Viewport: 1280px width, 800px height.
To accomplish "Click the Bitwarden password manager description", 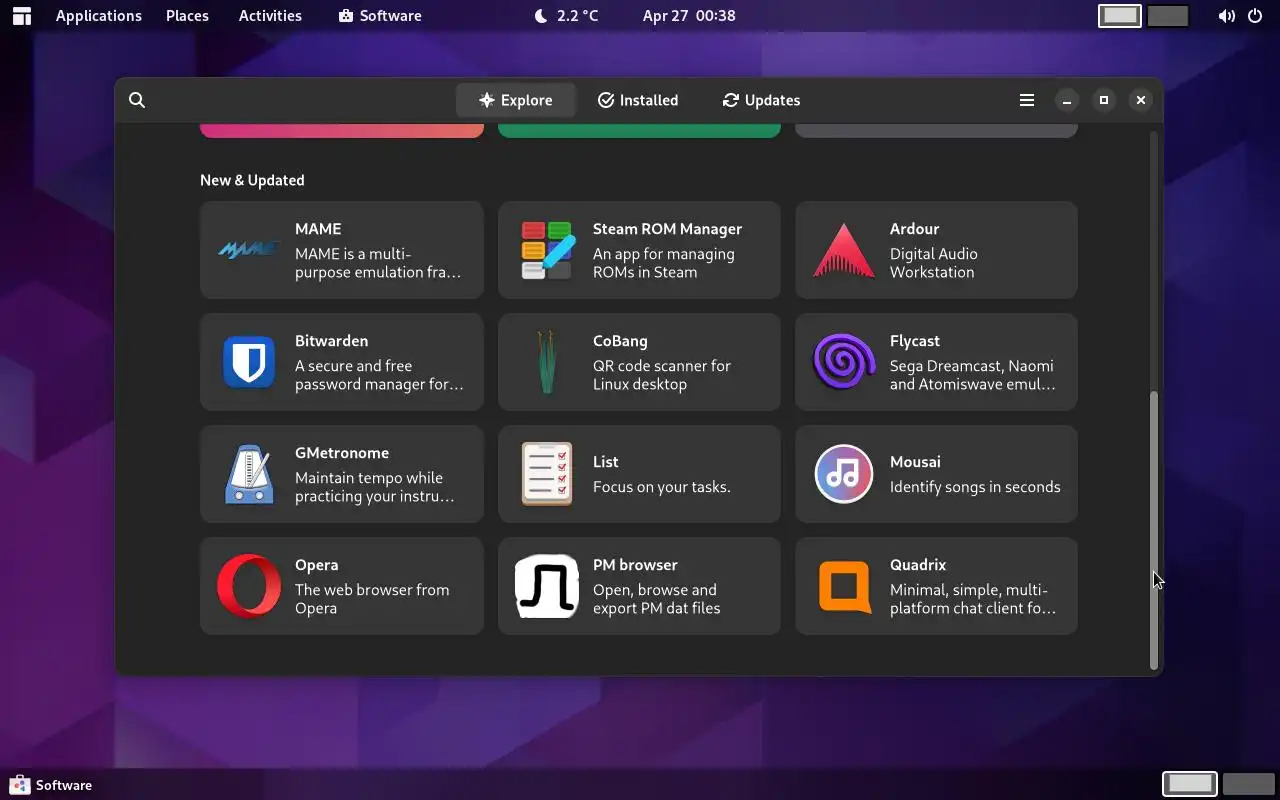I will (379, 375).
